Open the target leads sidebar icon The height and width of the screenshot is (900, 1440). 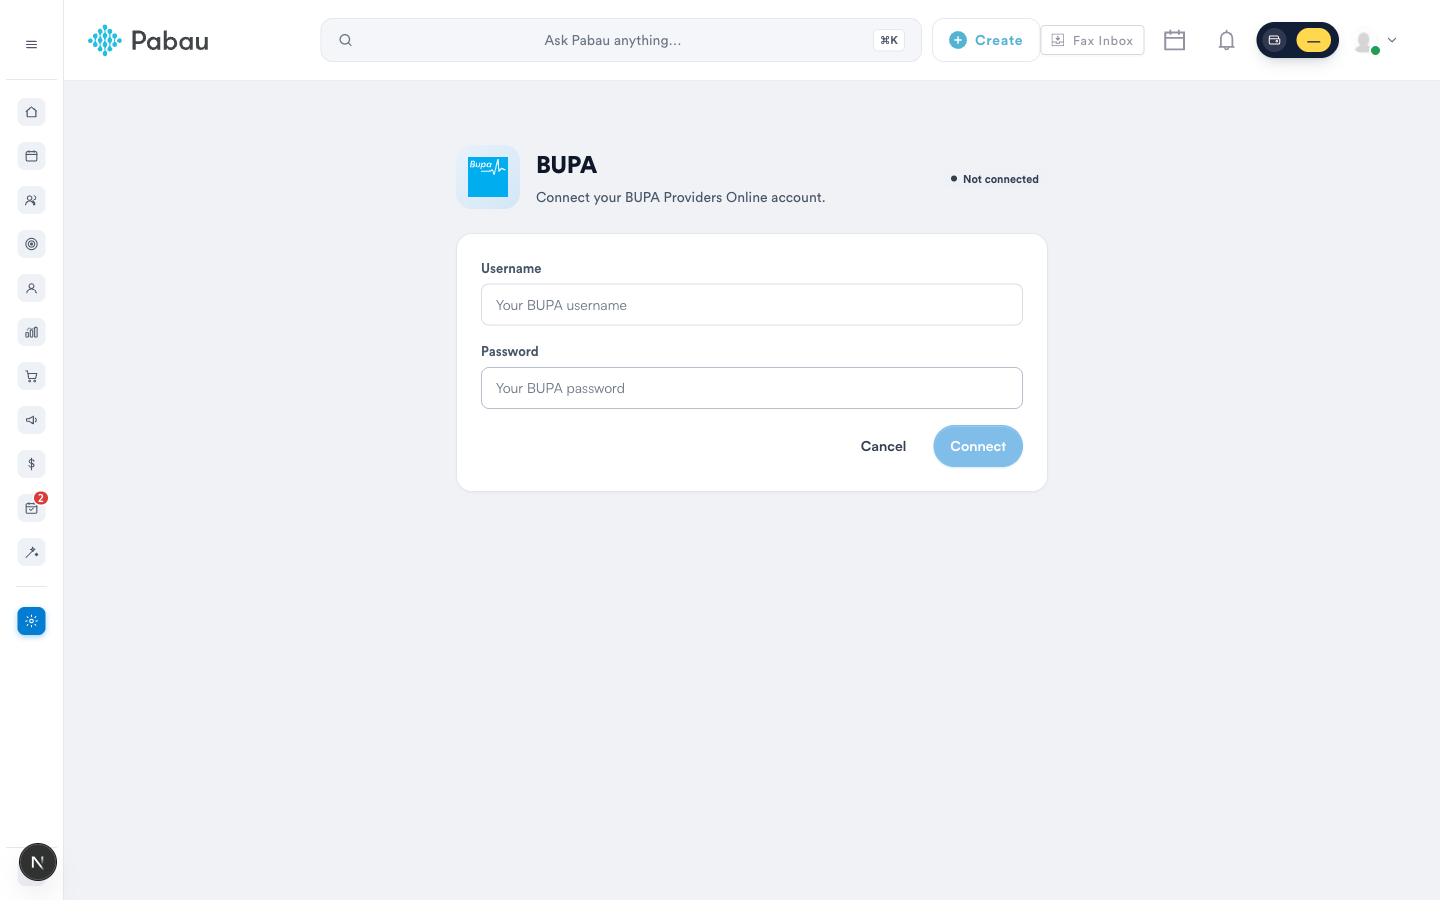32,244
